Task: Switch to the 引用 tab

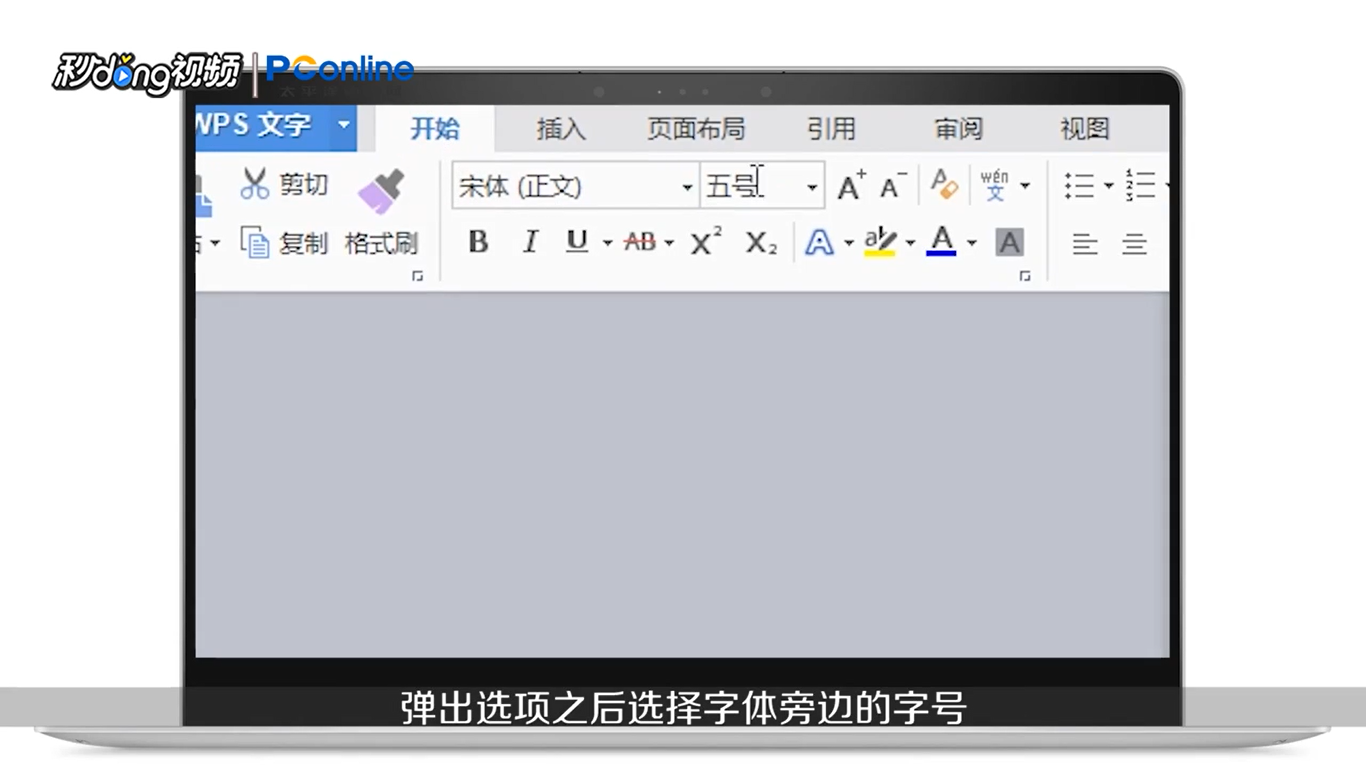Action: click(x=832, y=129)
